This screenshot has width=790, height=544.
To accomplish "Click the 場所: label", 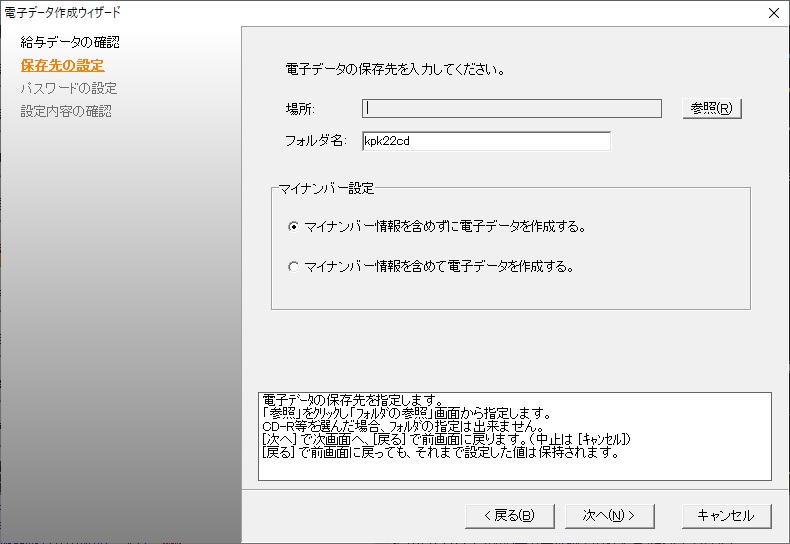I will 300,109.
